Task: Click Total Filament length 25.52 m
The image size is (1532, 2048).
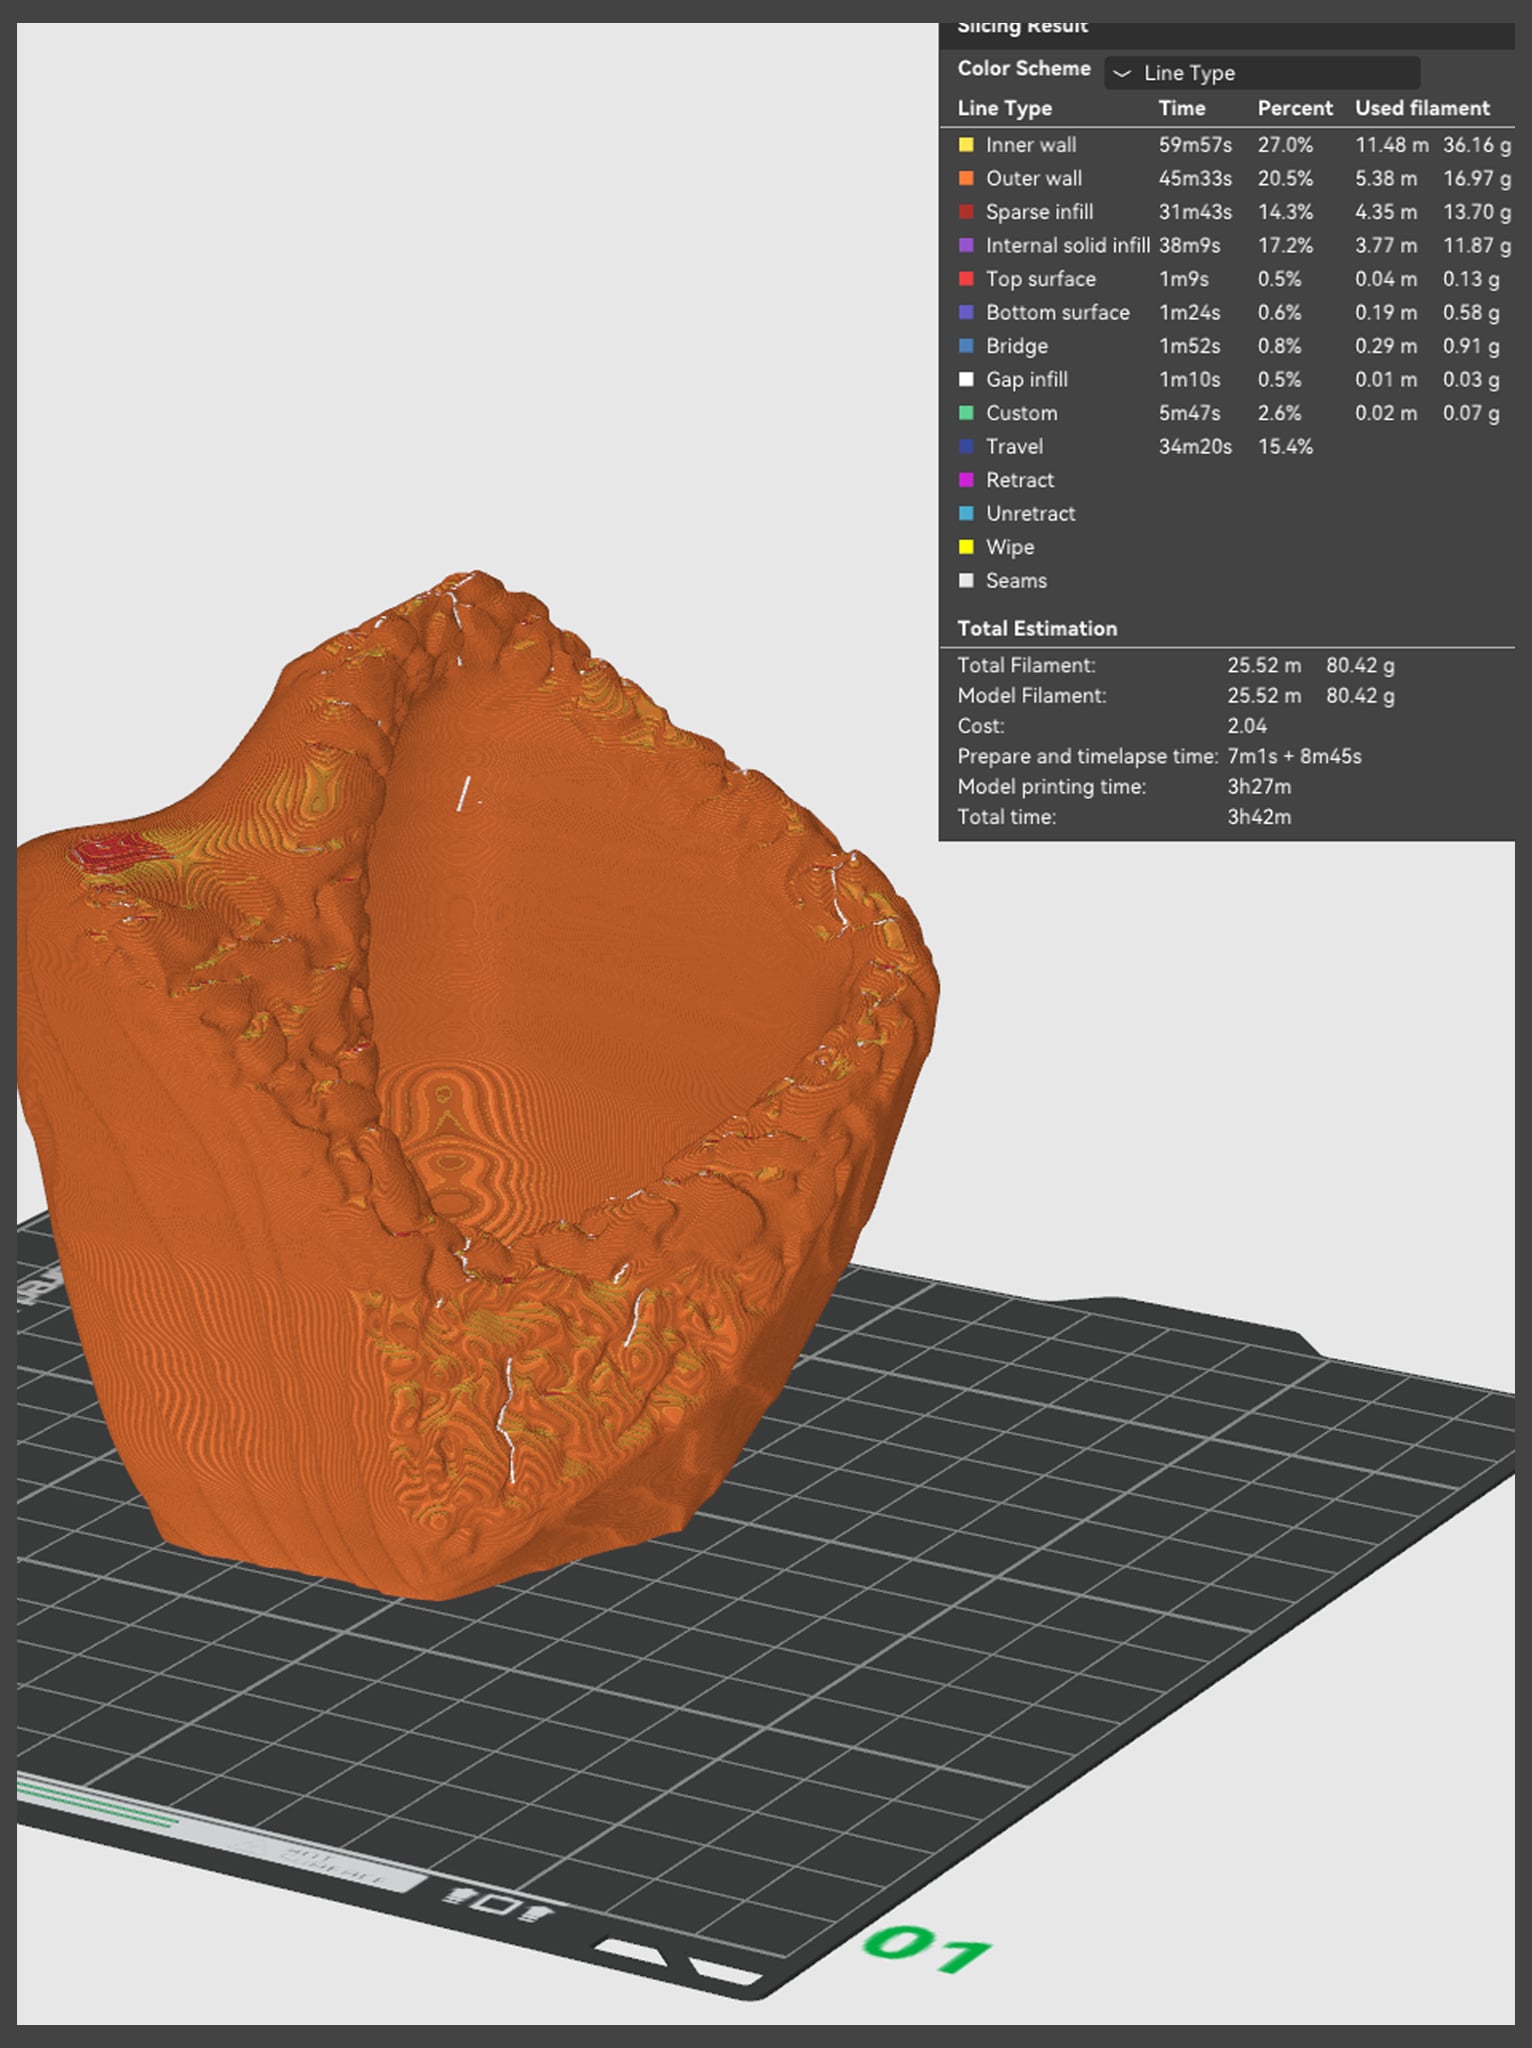Action: coord(1264,665)
